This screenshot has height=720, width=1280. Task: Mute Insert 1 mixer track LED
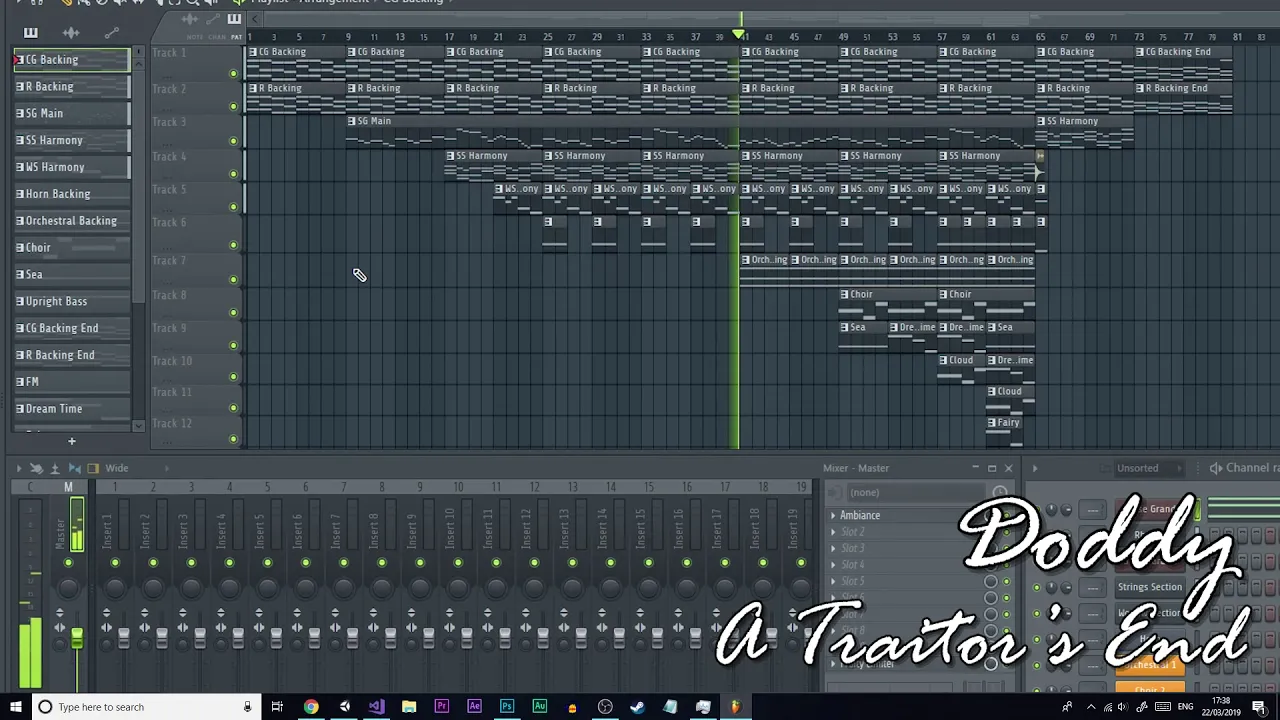point(115,564)
